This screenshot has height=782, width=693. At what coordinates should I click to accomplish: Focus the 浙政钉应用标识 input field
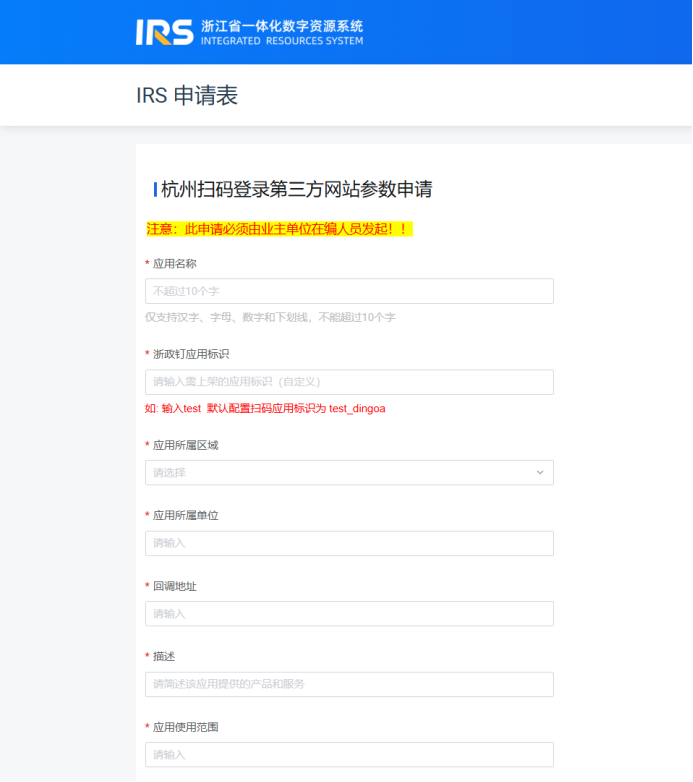349,382
